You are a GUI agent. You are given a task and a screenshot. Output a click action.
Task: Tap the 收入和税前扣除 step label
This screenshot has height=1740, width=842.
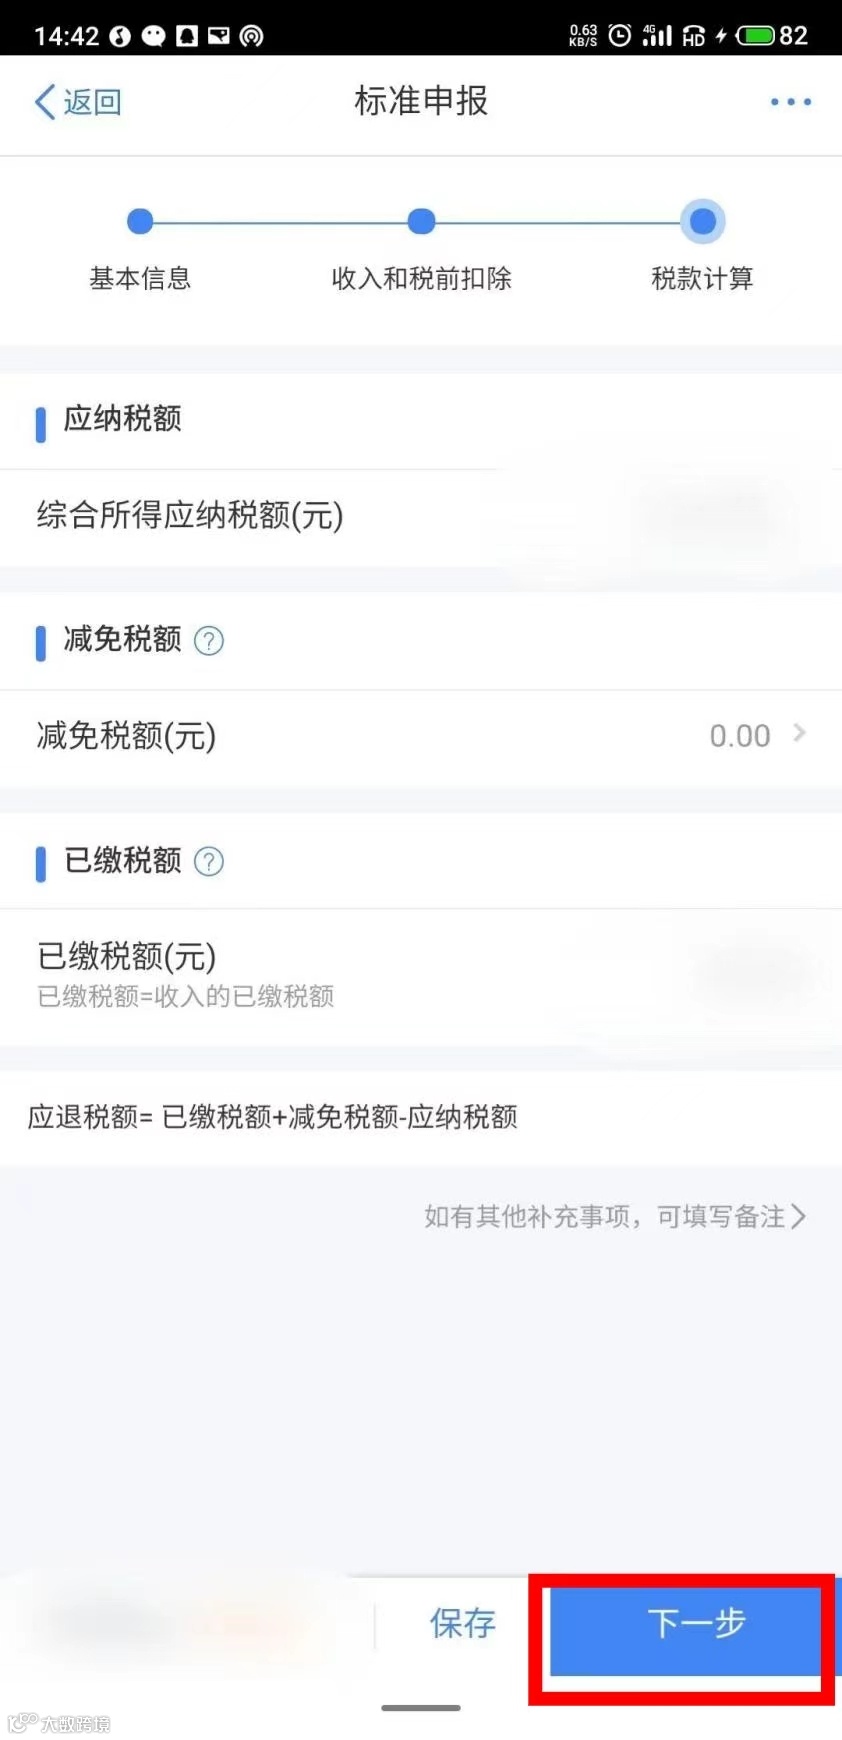[x=422, y=279]
